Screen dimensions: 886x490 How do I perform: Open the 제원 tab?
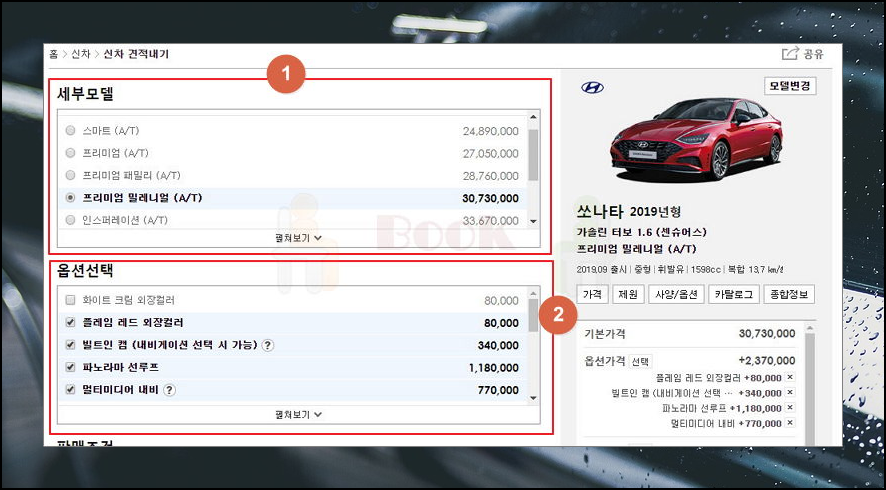[x=628, y=294]
